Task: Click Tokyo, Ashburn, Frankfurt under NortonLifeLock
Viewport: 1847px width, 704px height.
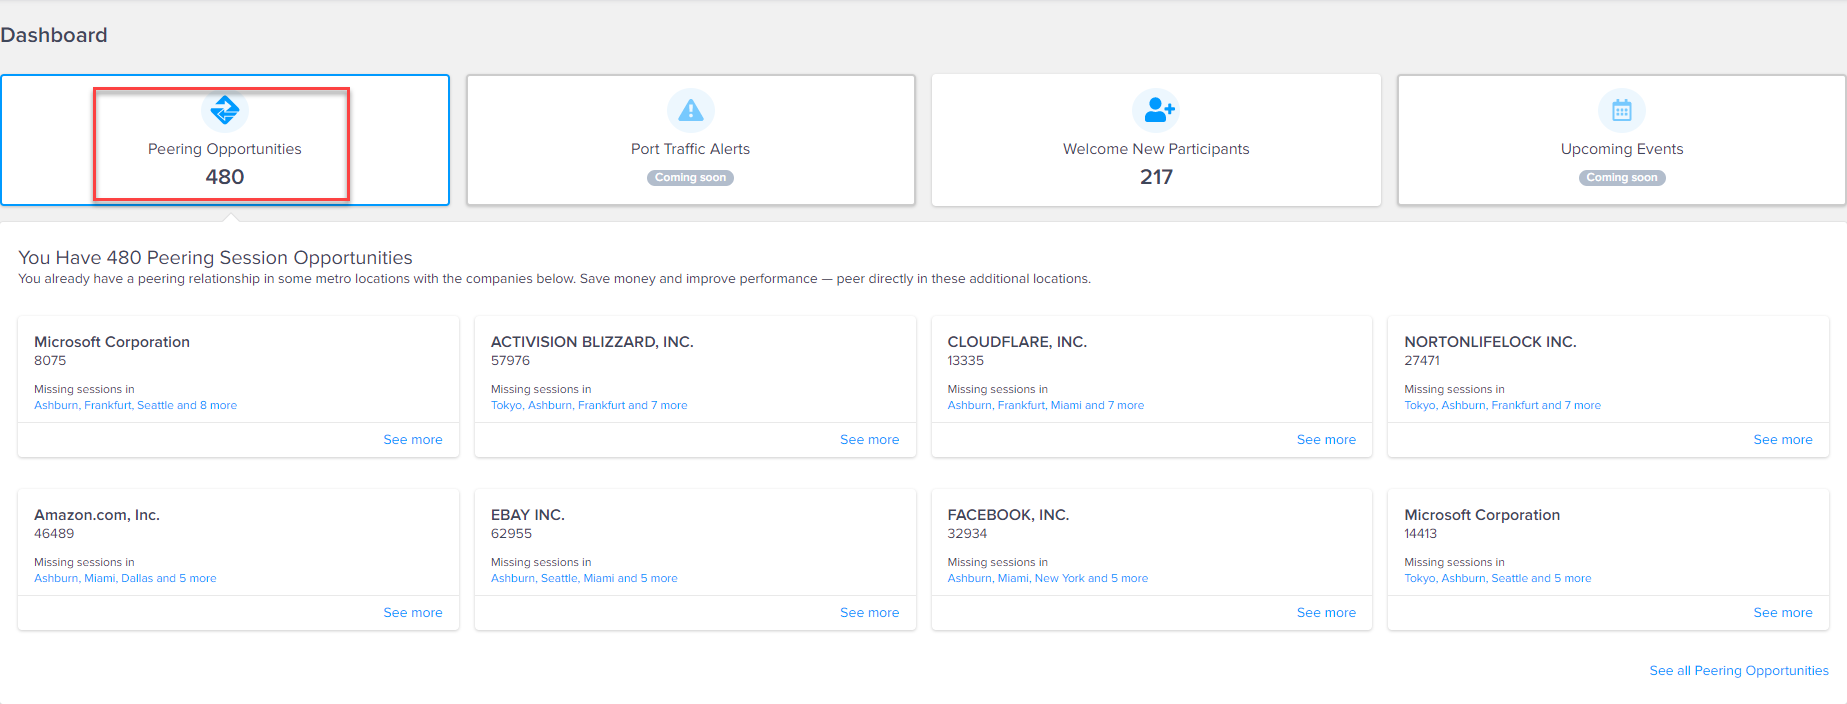Action: coord(1502,406)
